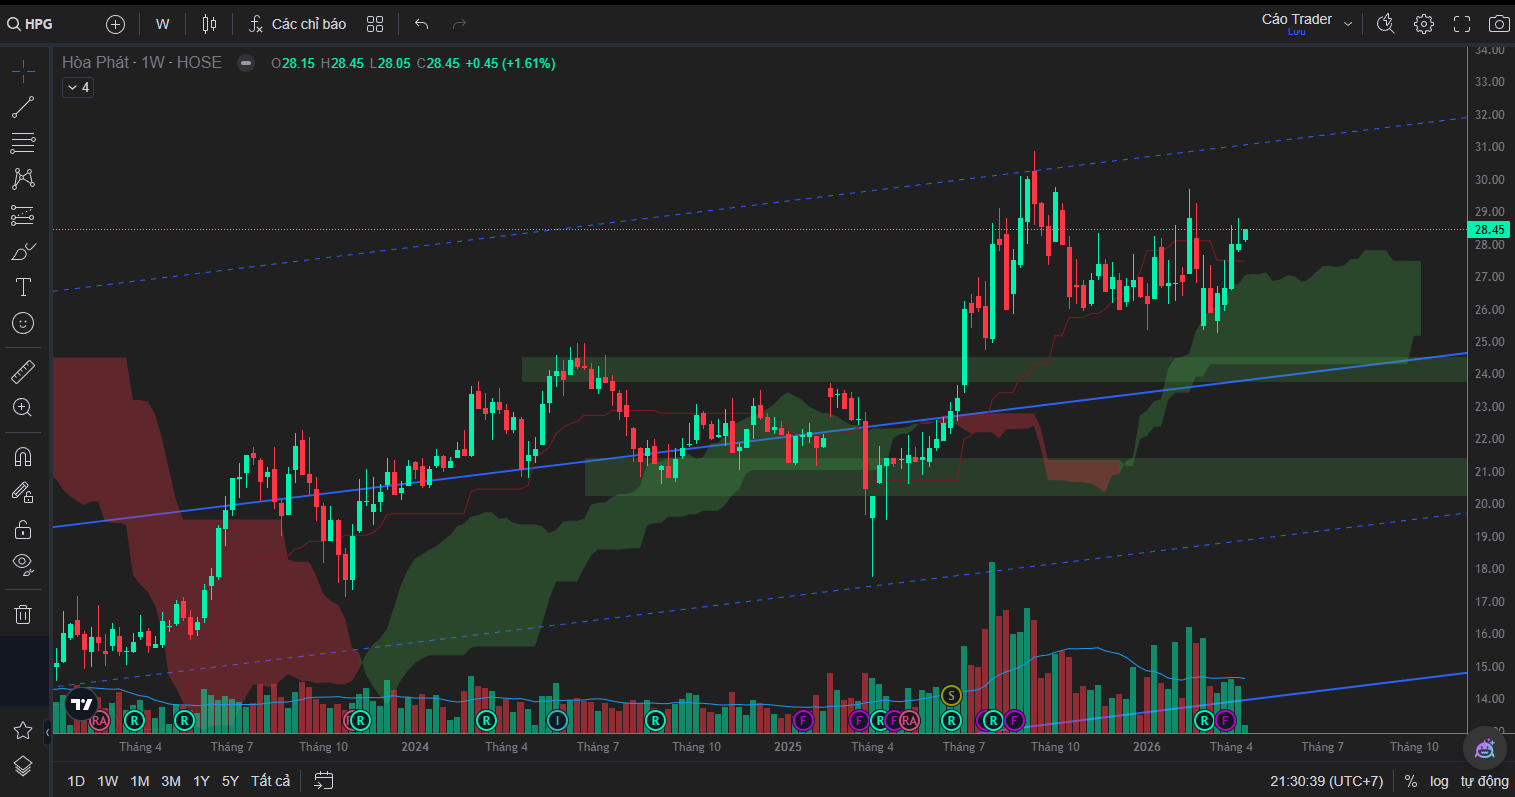Take a chart snapshot with the camera icon
The image size is (1515, 797).
(1499, 24)
